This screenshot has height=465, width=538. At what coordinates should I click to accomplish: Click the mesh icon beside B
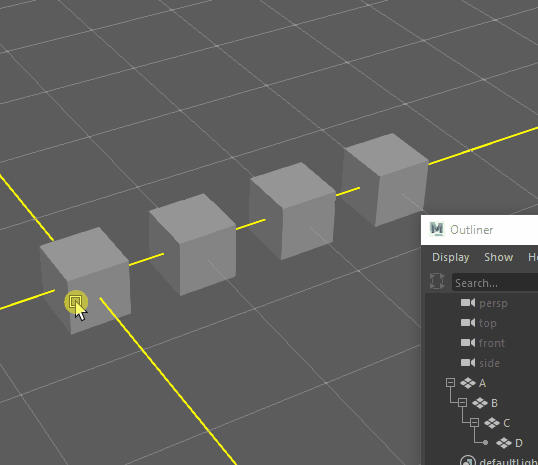(x=480, y=403)
